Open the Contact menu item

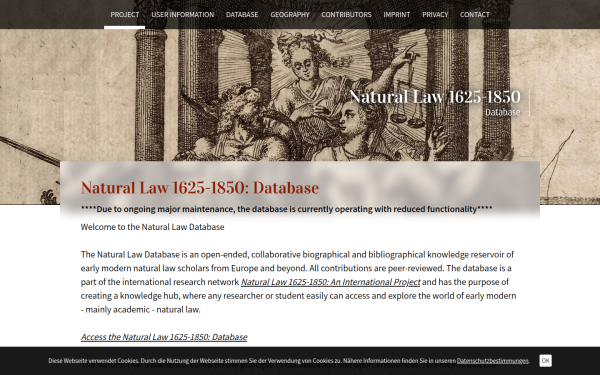tap(474, 15)
